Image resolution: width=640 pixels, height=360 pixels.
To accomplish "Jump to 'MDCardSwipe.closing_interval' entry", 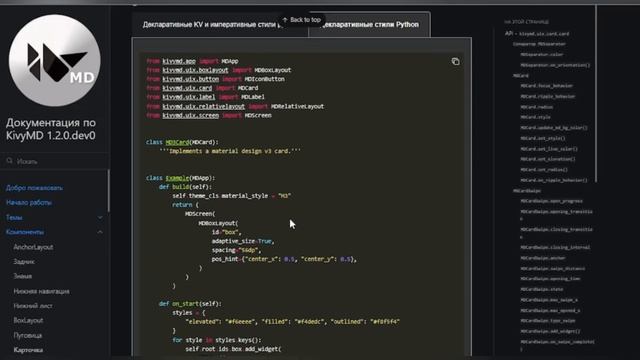I will tap(555, 247).
